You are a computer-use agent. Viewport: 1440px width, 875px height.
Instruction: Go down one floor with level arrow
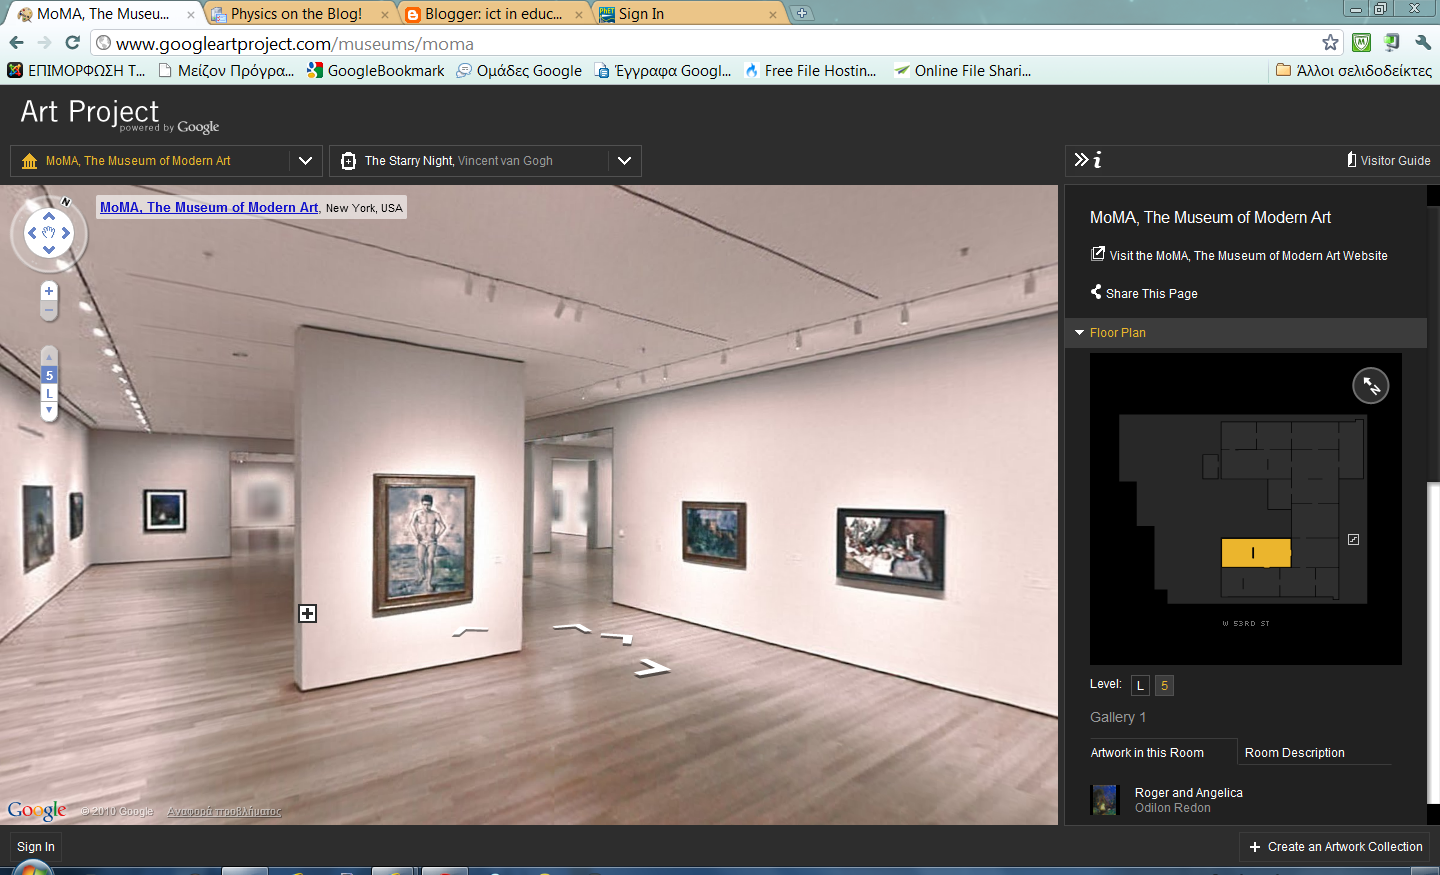pos(49,411)
